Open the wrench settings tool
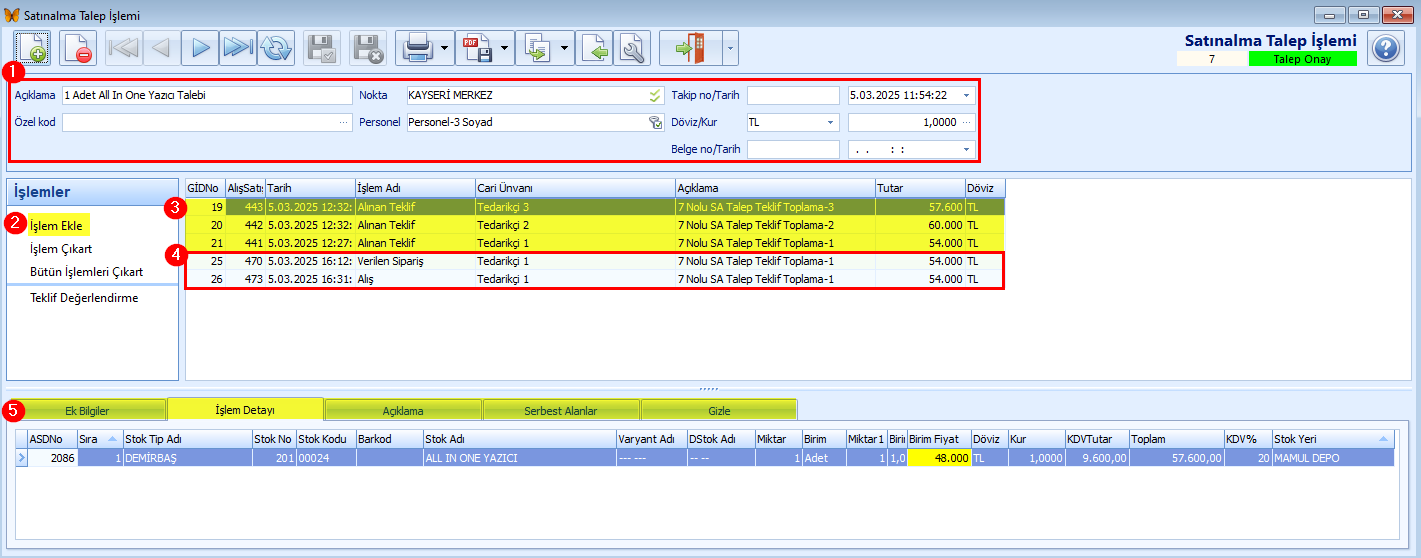This screenshot has height=558, width=1421. 632,48
